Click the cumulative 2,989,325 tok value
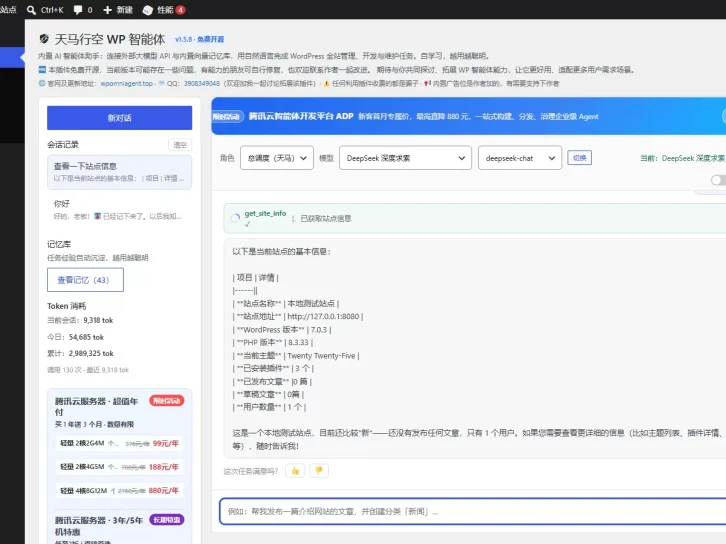This screenshot has width=726, height=544. (91, 353)
